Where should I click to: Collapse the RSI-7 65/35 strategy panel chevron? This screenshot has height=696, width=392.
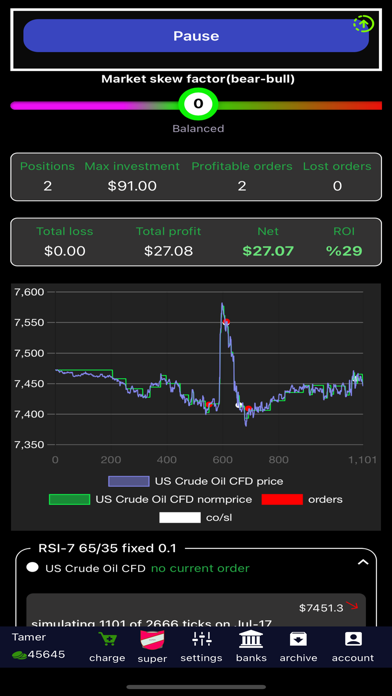363,563
